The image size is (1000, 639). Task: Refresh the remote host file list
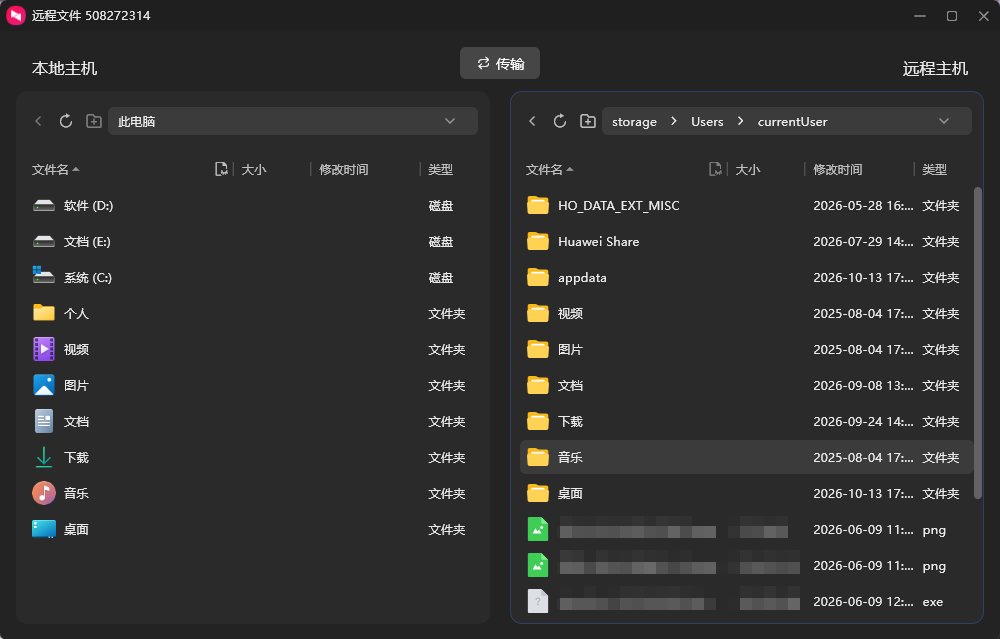[560, 121]
